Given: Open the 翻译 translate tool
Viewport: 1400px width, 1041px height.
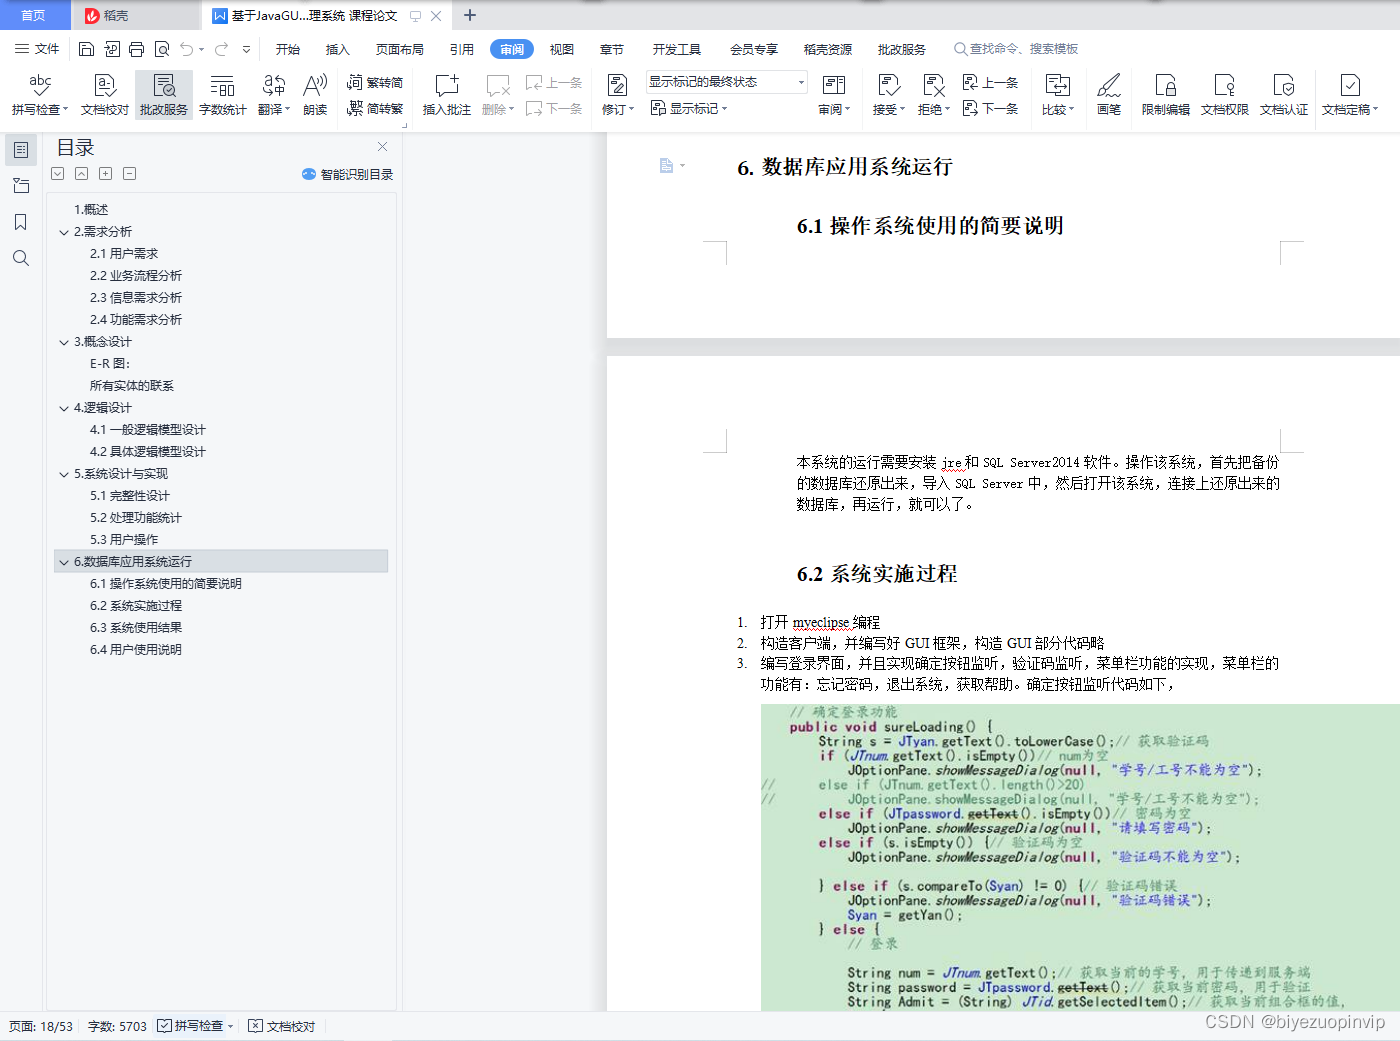Looking at the screenshot, I should (x=274, y=95).
